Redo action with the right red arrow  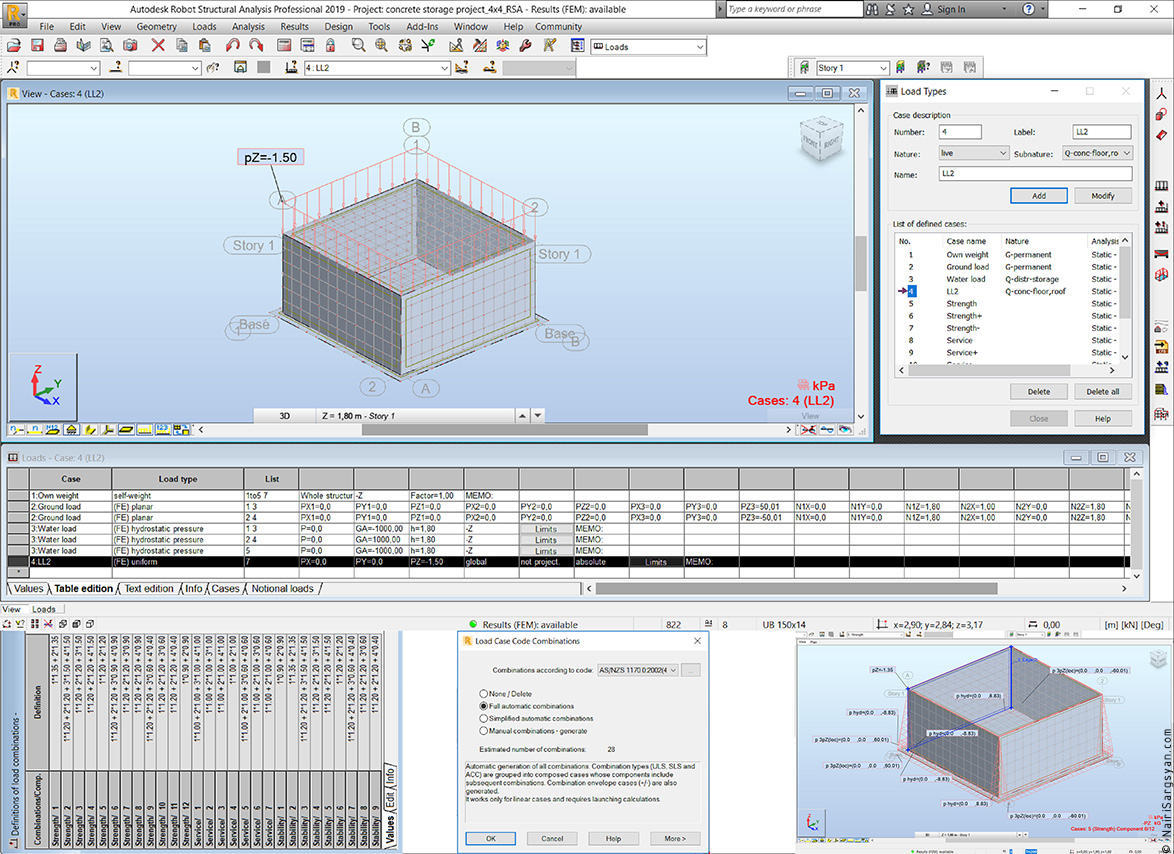256,46
